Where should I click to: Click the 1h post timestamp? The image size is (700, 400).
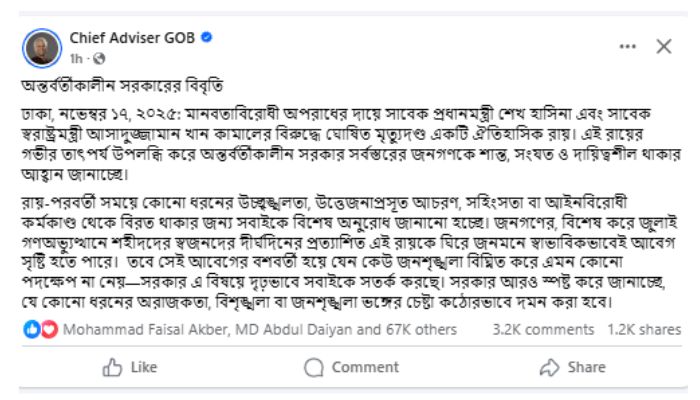point(78,58)
